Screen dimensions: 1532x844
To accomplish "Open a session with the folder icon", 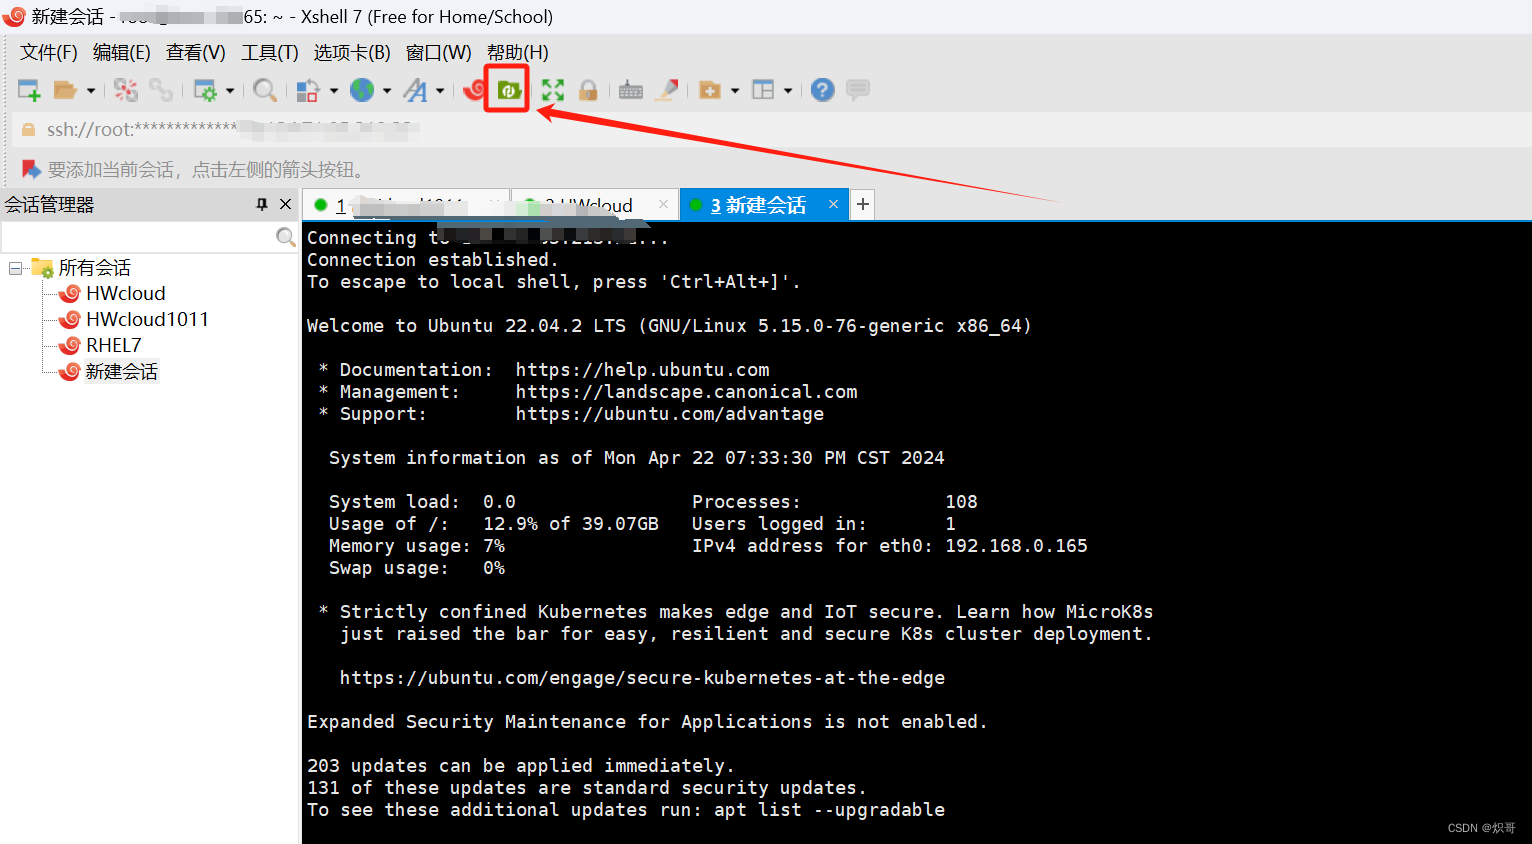I will [x=65, y=90].
